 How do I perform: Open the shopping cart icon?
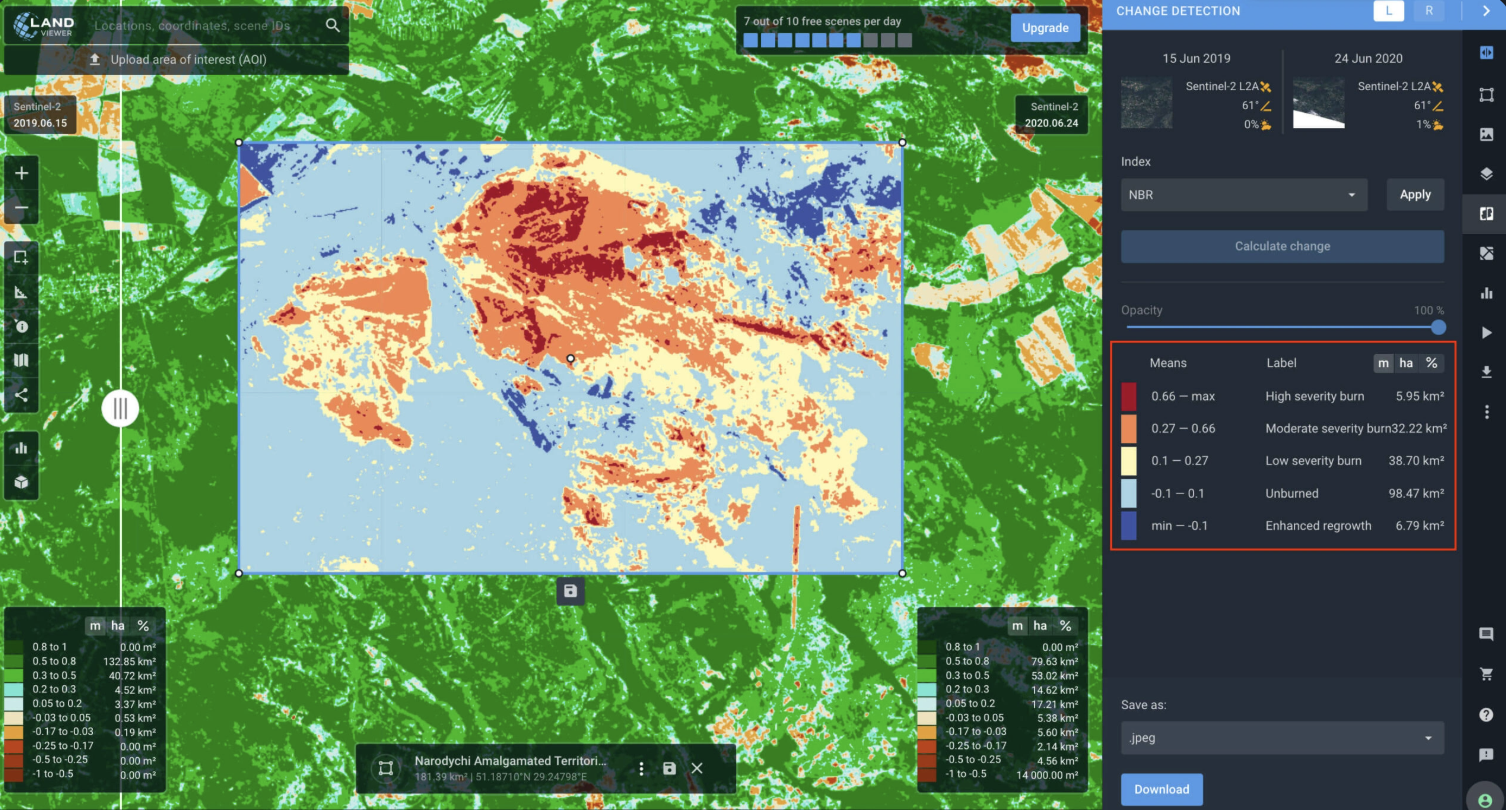point(1486,674)
